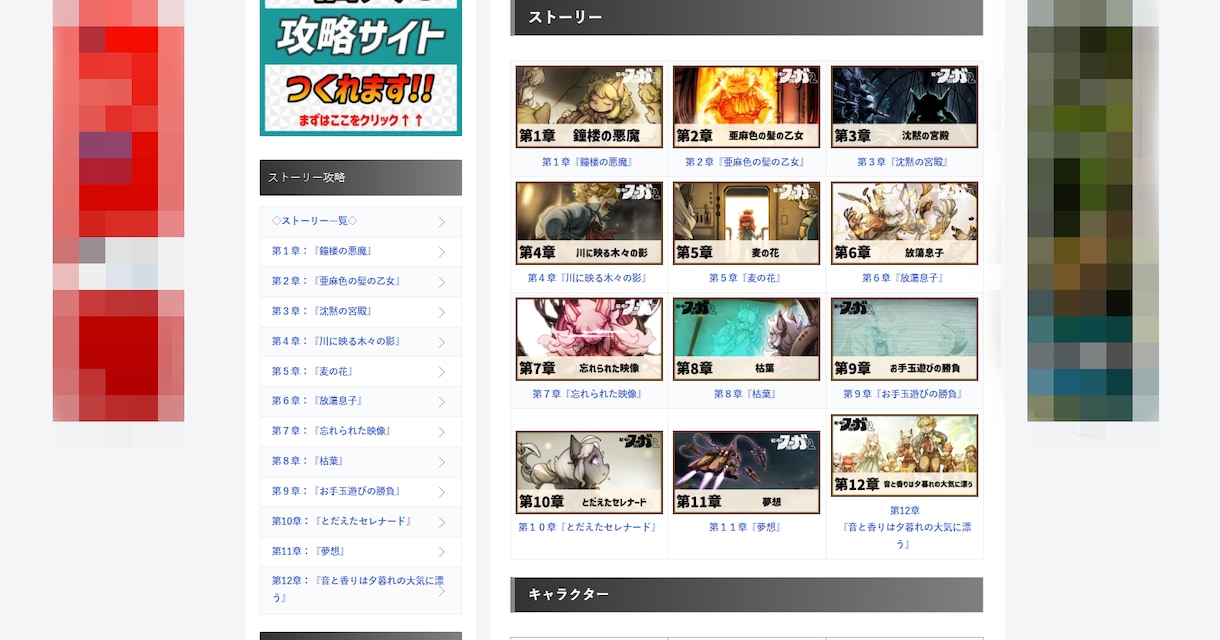This screenshot has height=640, width=1220.
Task: Click the chevron on the 第12章 sidebar row
Action: 442,591
